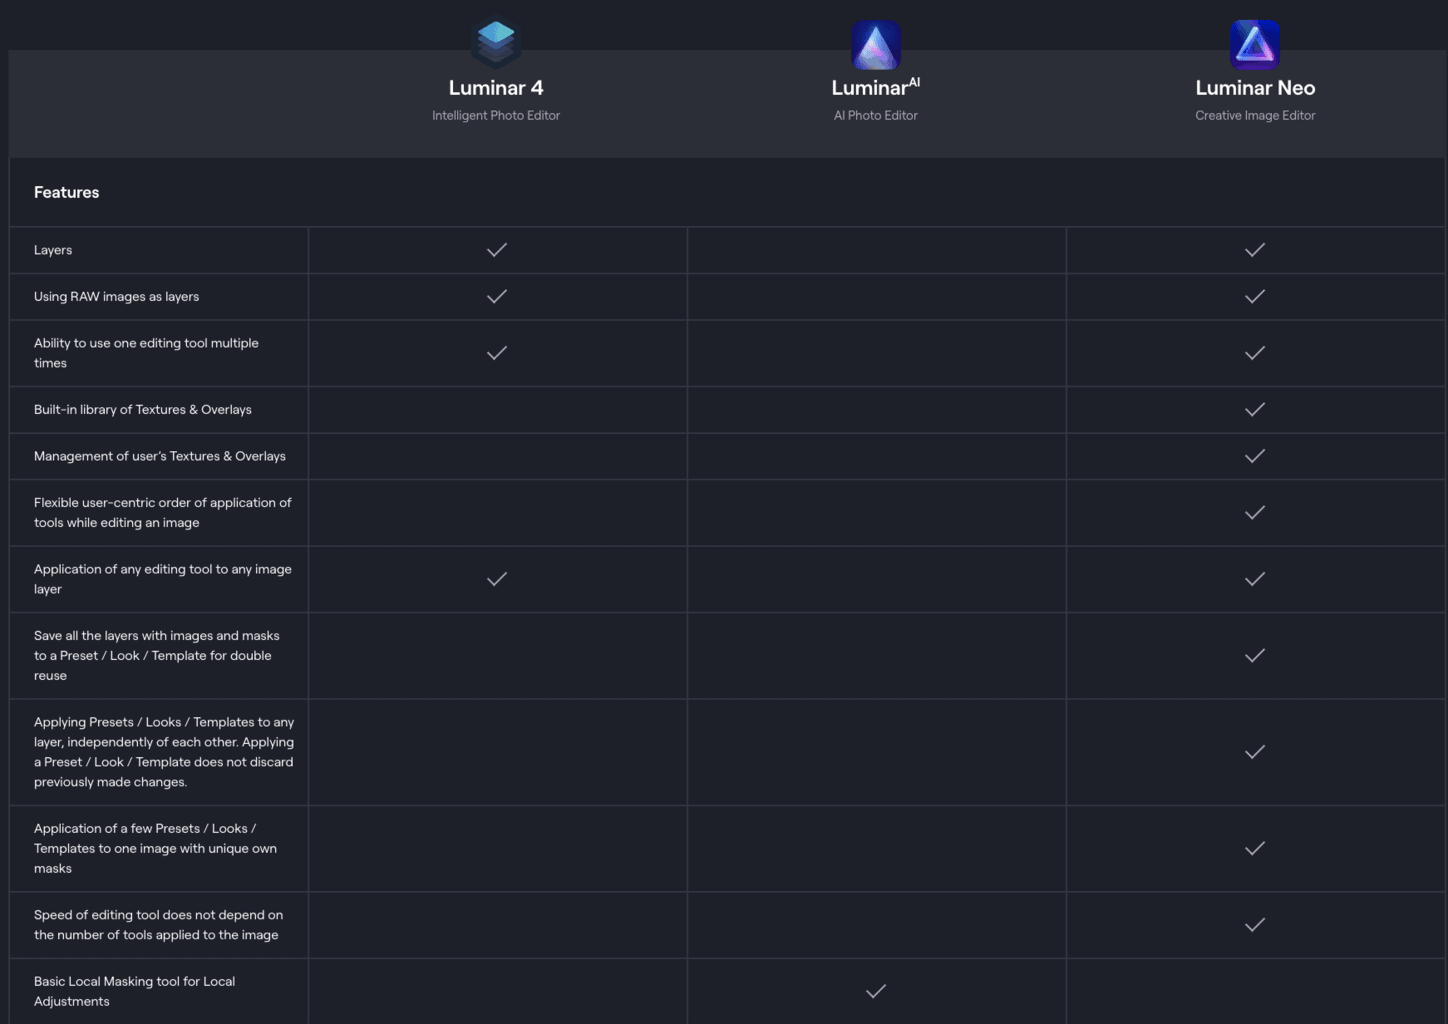This screenshot has width=1448, height=1024.
Task: Click Luminar 4 checkmark in Layers row
Action: [497, 250]
